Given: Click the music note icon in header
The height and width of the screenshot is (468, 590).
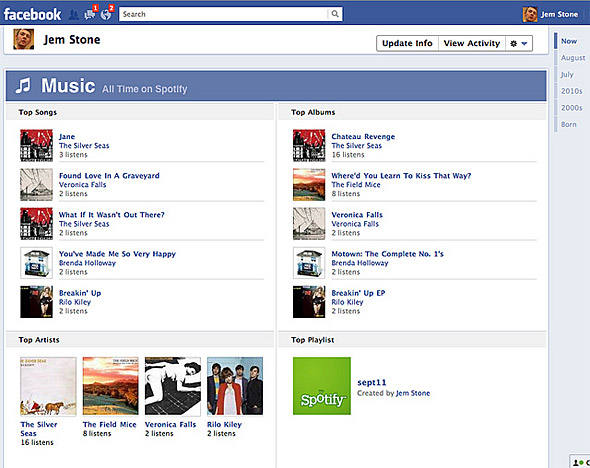Looking at the screenshot, I should click(x=23, y=85).
